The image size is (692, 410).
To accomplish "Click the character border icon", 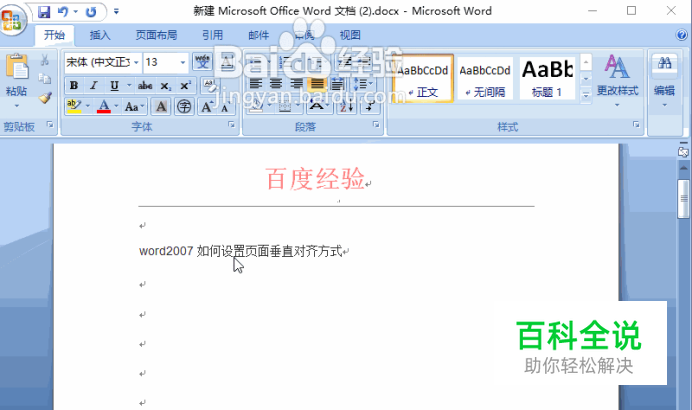I will tap(227, 62).
